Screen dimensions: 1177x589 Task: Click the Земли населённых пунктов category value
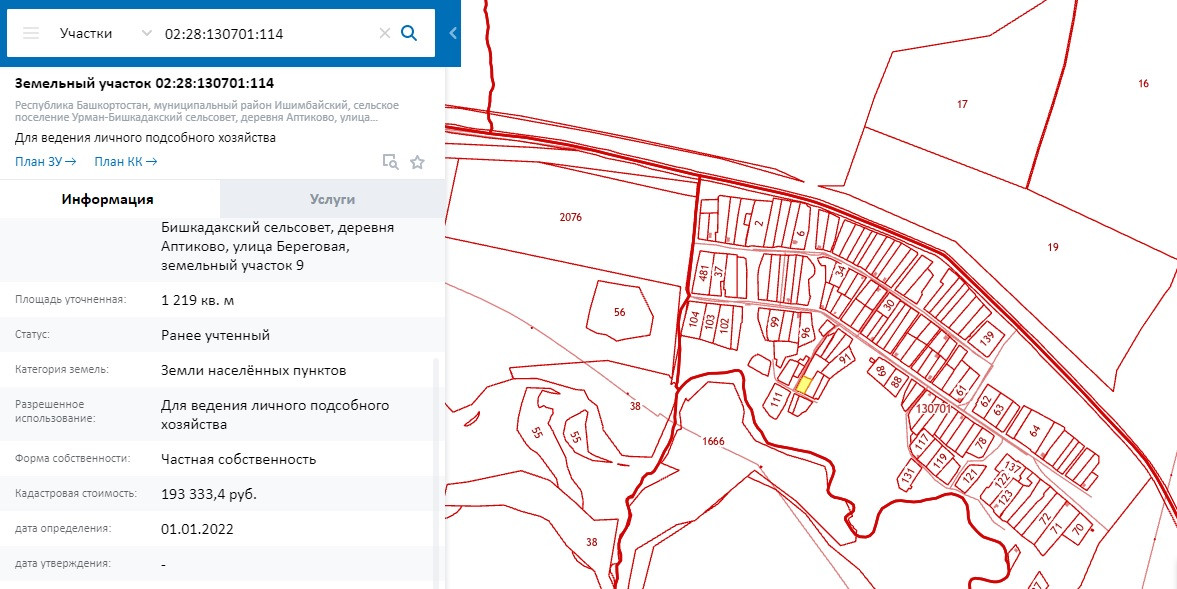click(254, 370)
